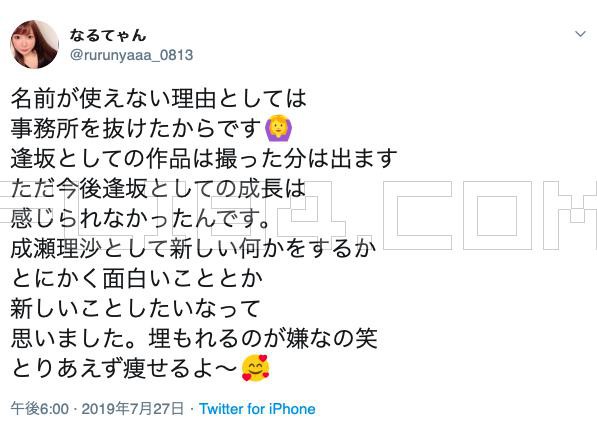
Task: Select the text 事務所を抜けたからです
Action: 136,129
